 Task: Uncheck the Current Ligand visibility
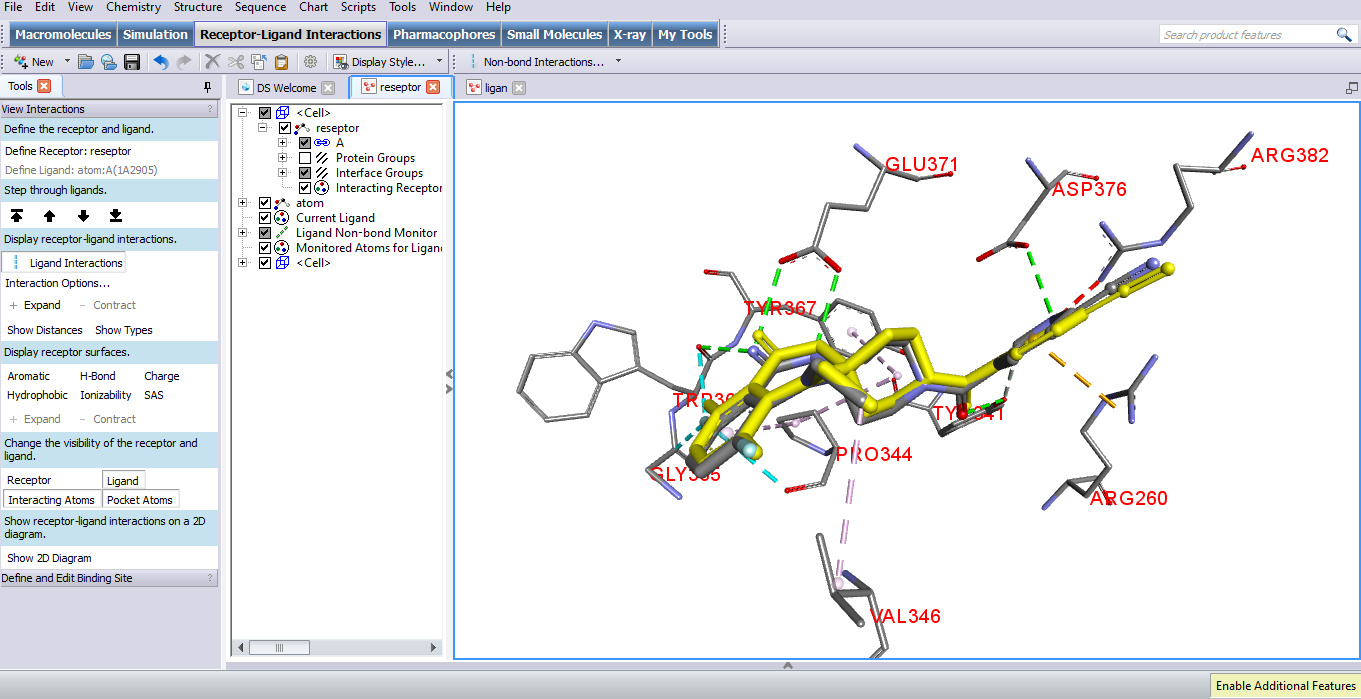point(265,217)
